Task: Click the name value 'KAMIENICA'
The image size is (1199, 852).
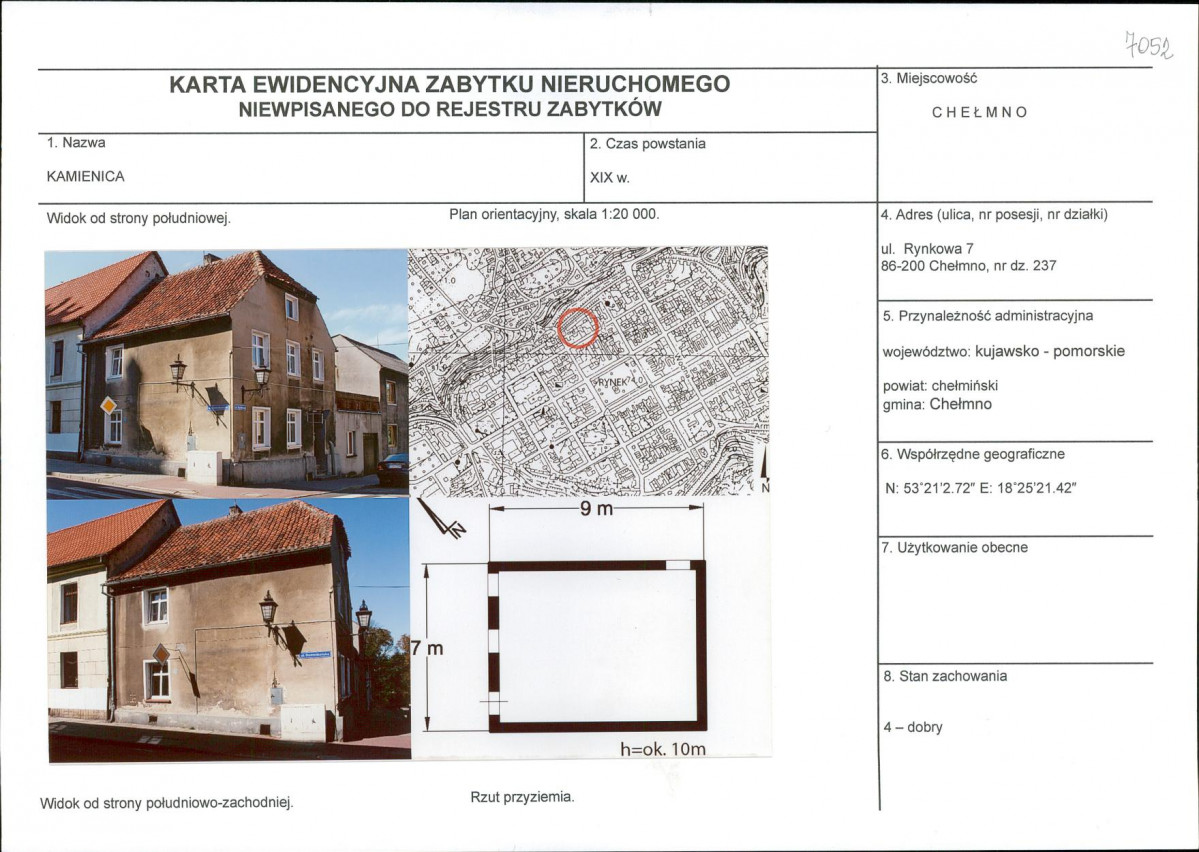Action: [x=86, y=177]
